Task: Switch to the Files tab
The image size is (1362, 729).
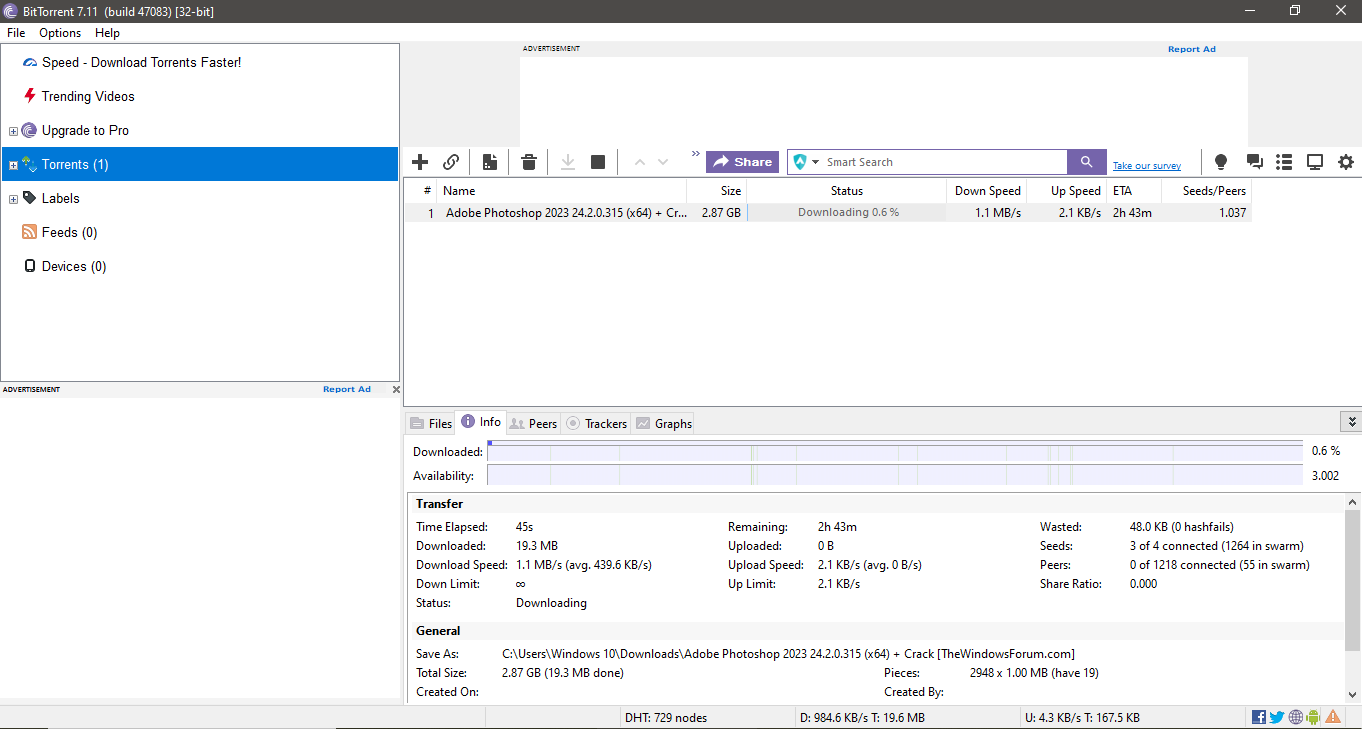Action: [x=431, y=423]
